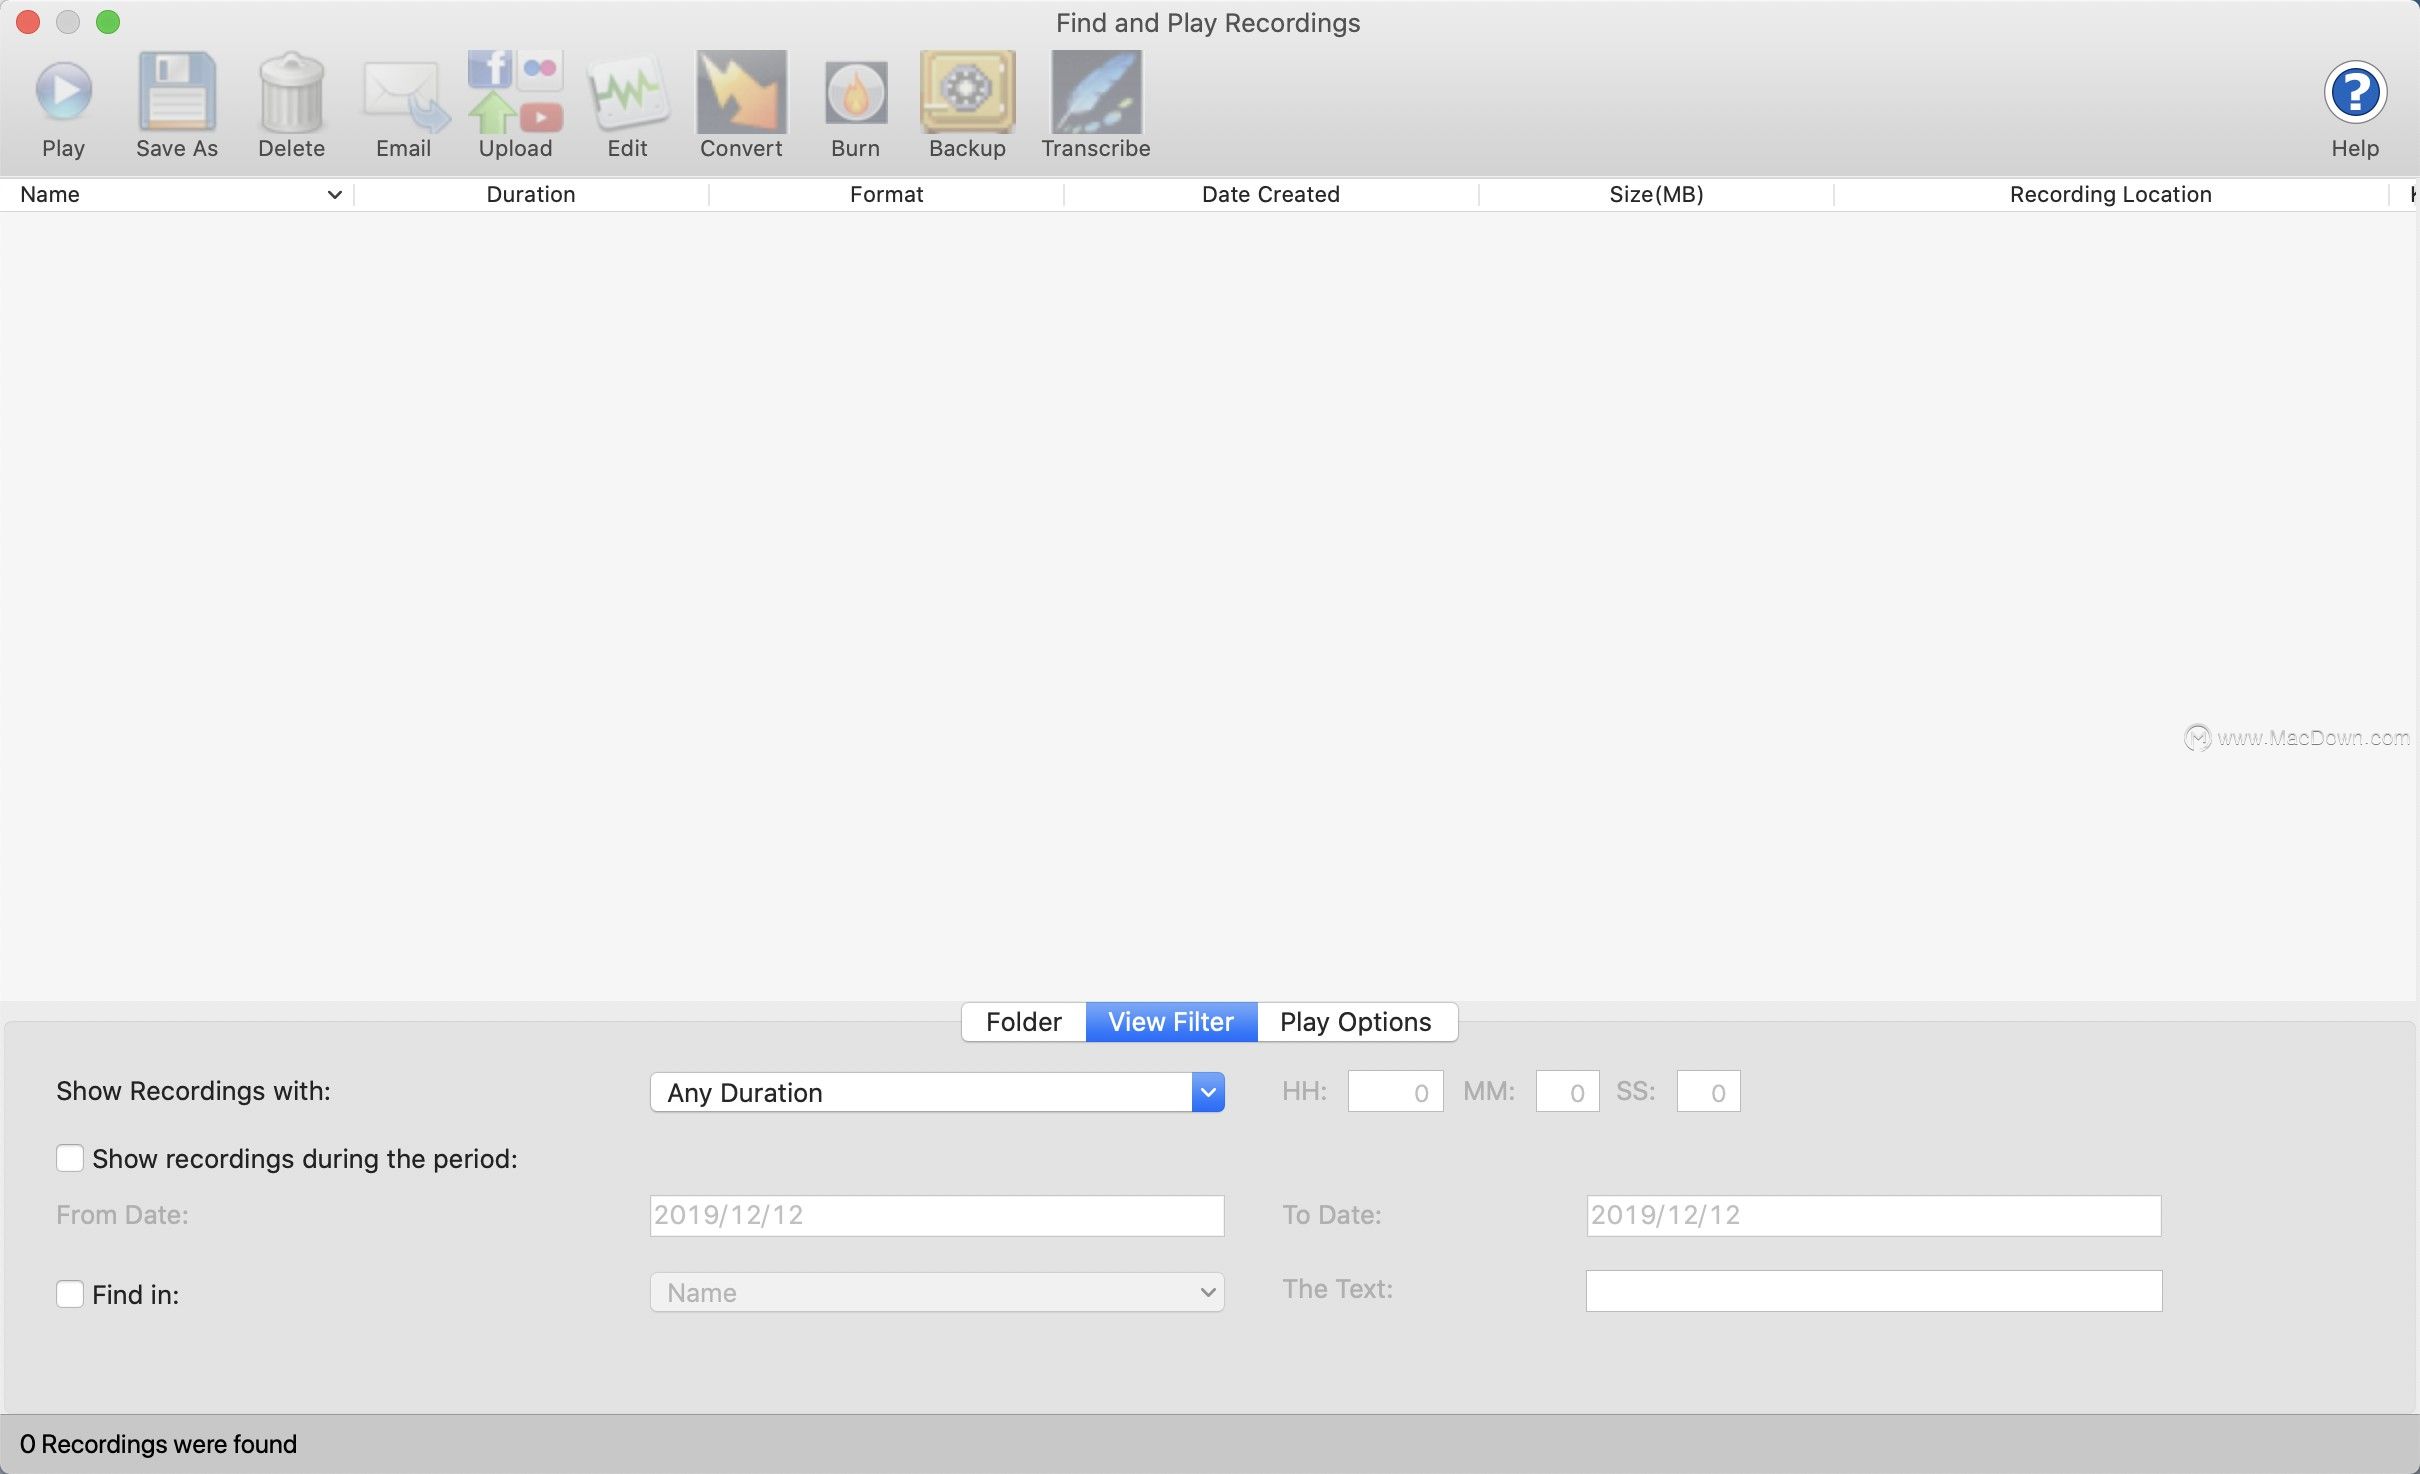
Task: Open the Help icon
Action: [x=2355, y=91]
